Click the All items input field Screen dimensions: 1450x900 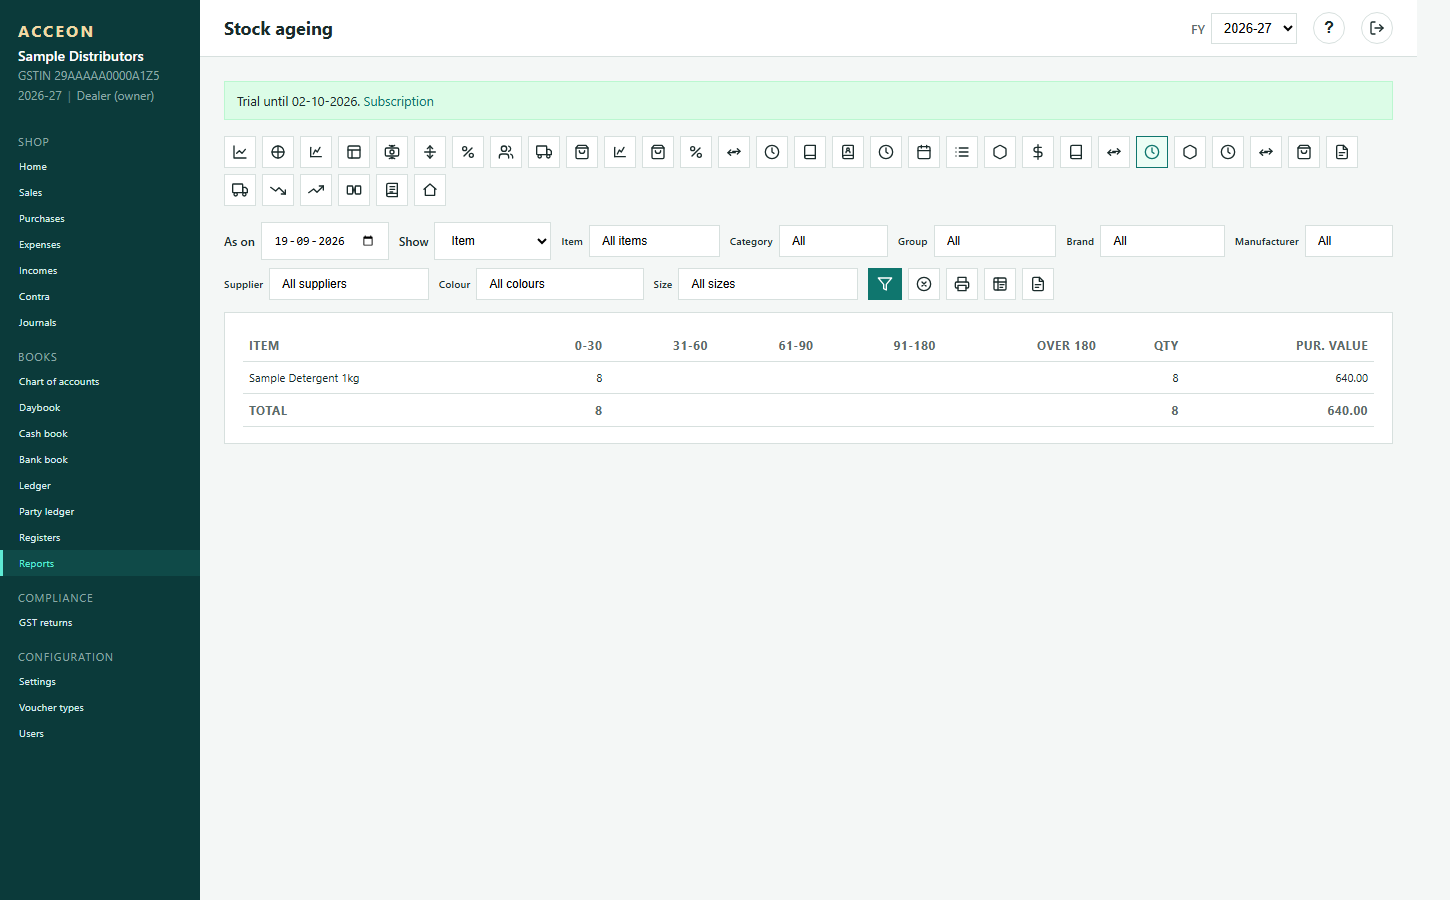pos(654,241)
